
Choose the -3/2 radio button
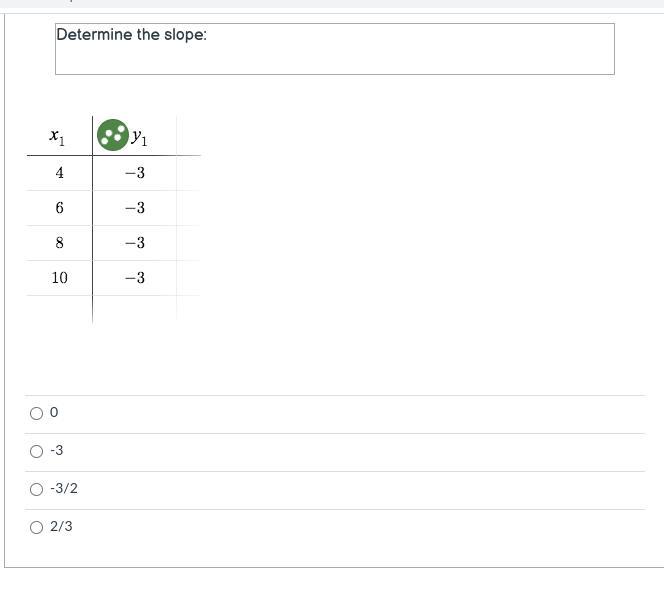(36, 490)
